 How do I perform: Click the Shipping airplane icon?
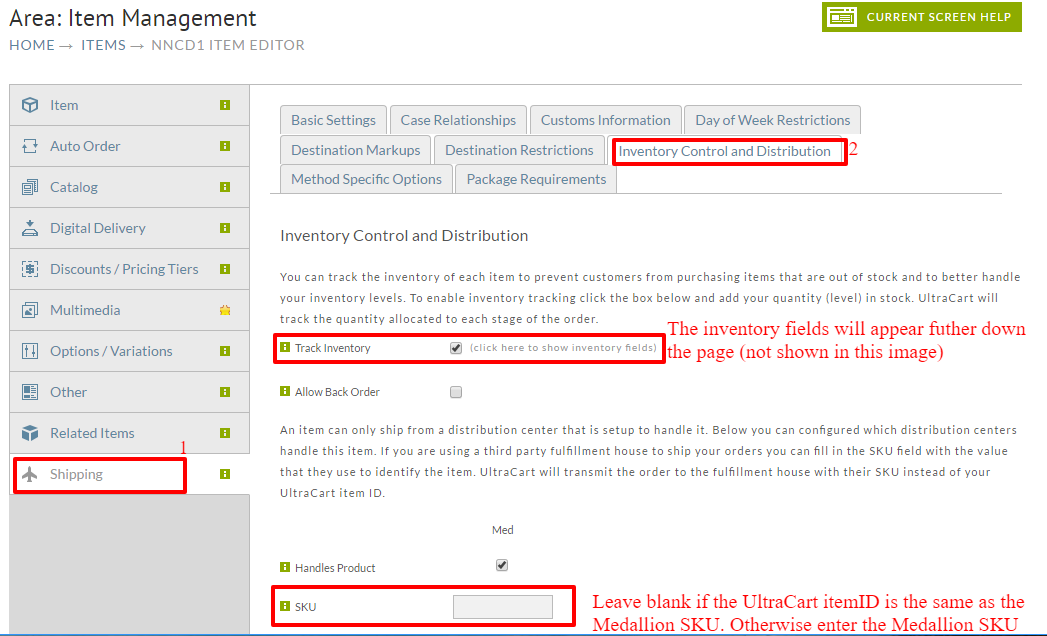[29, 474]
